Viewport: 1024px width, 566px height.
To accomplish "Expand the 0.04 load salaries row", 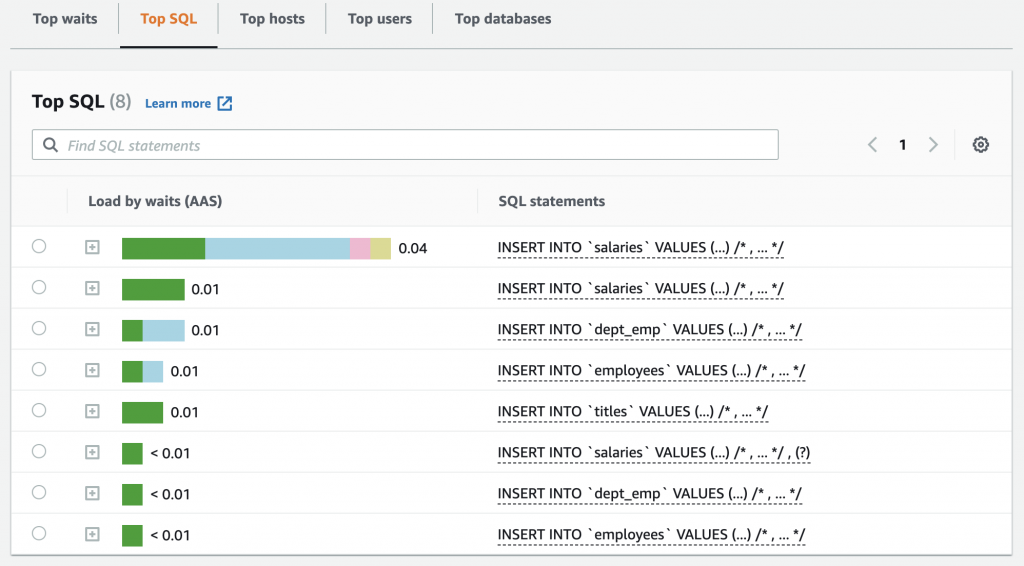I will point(92,247).
